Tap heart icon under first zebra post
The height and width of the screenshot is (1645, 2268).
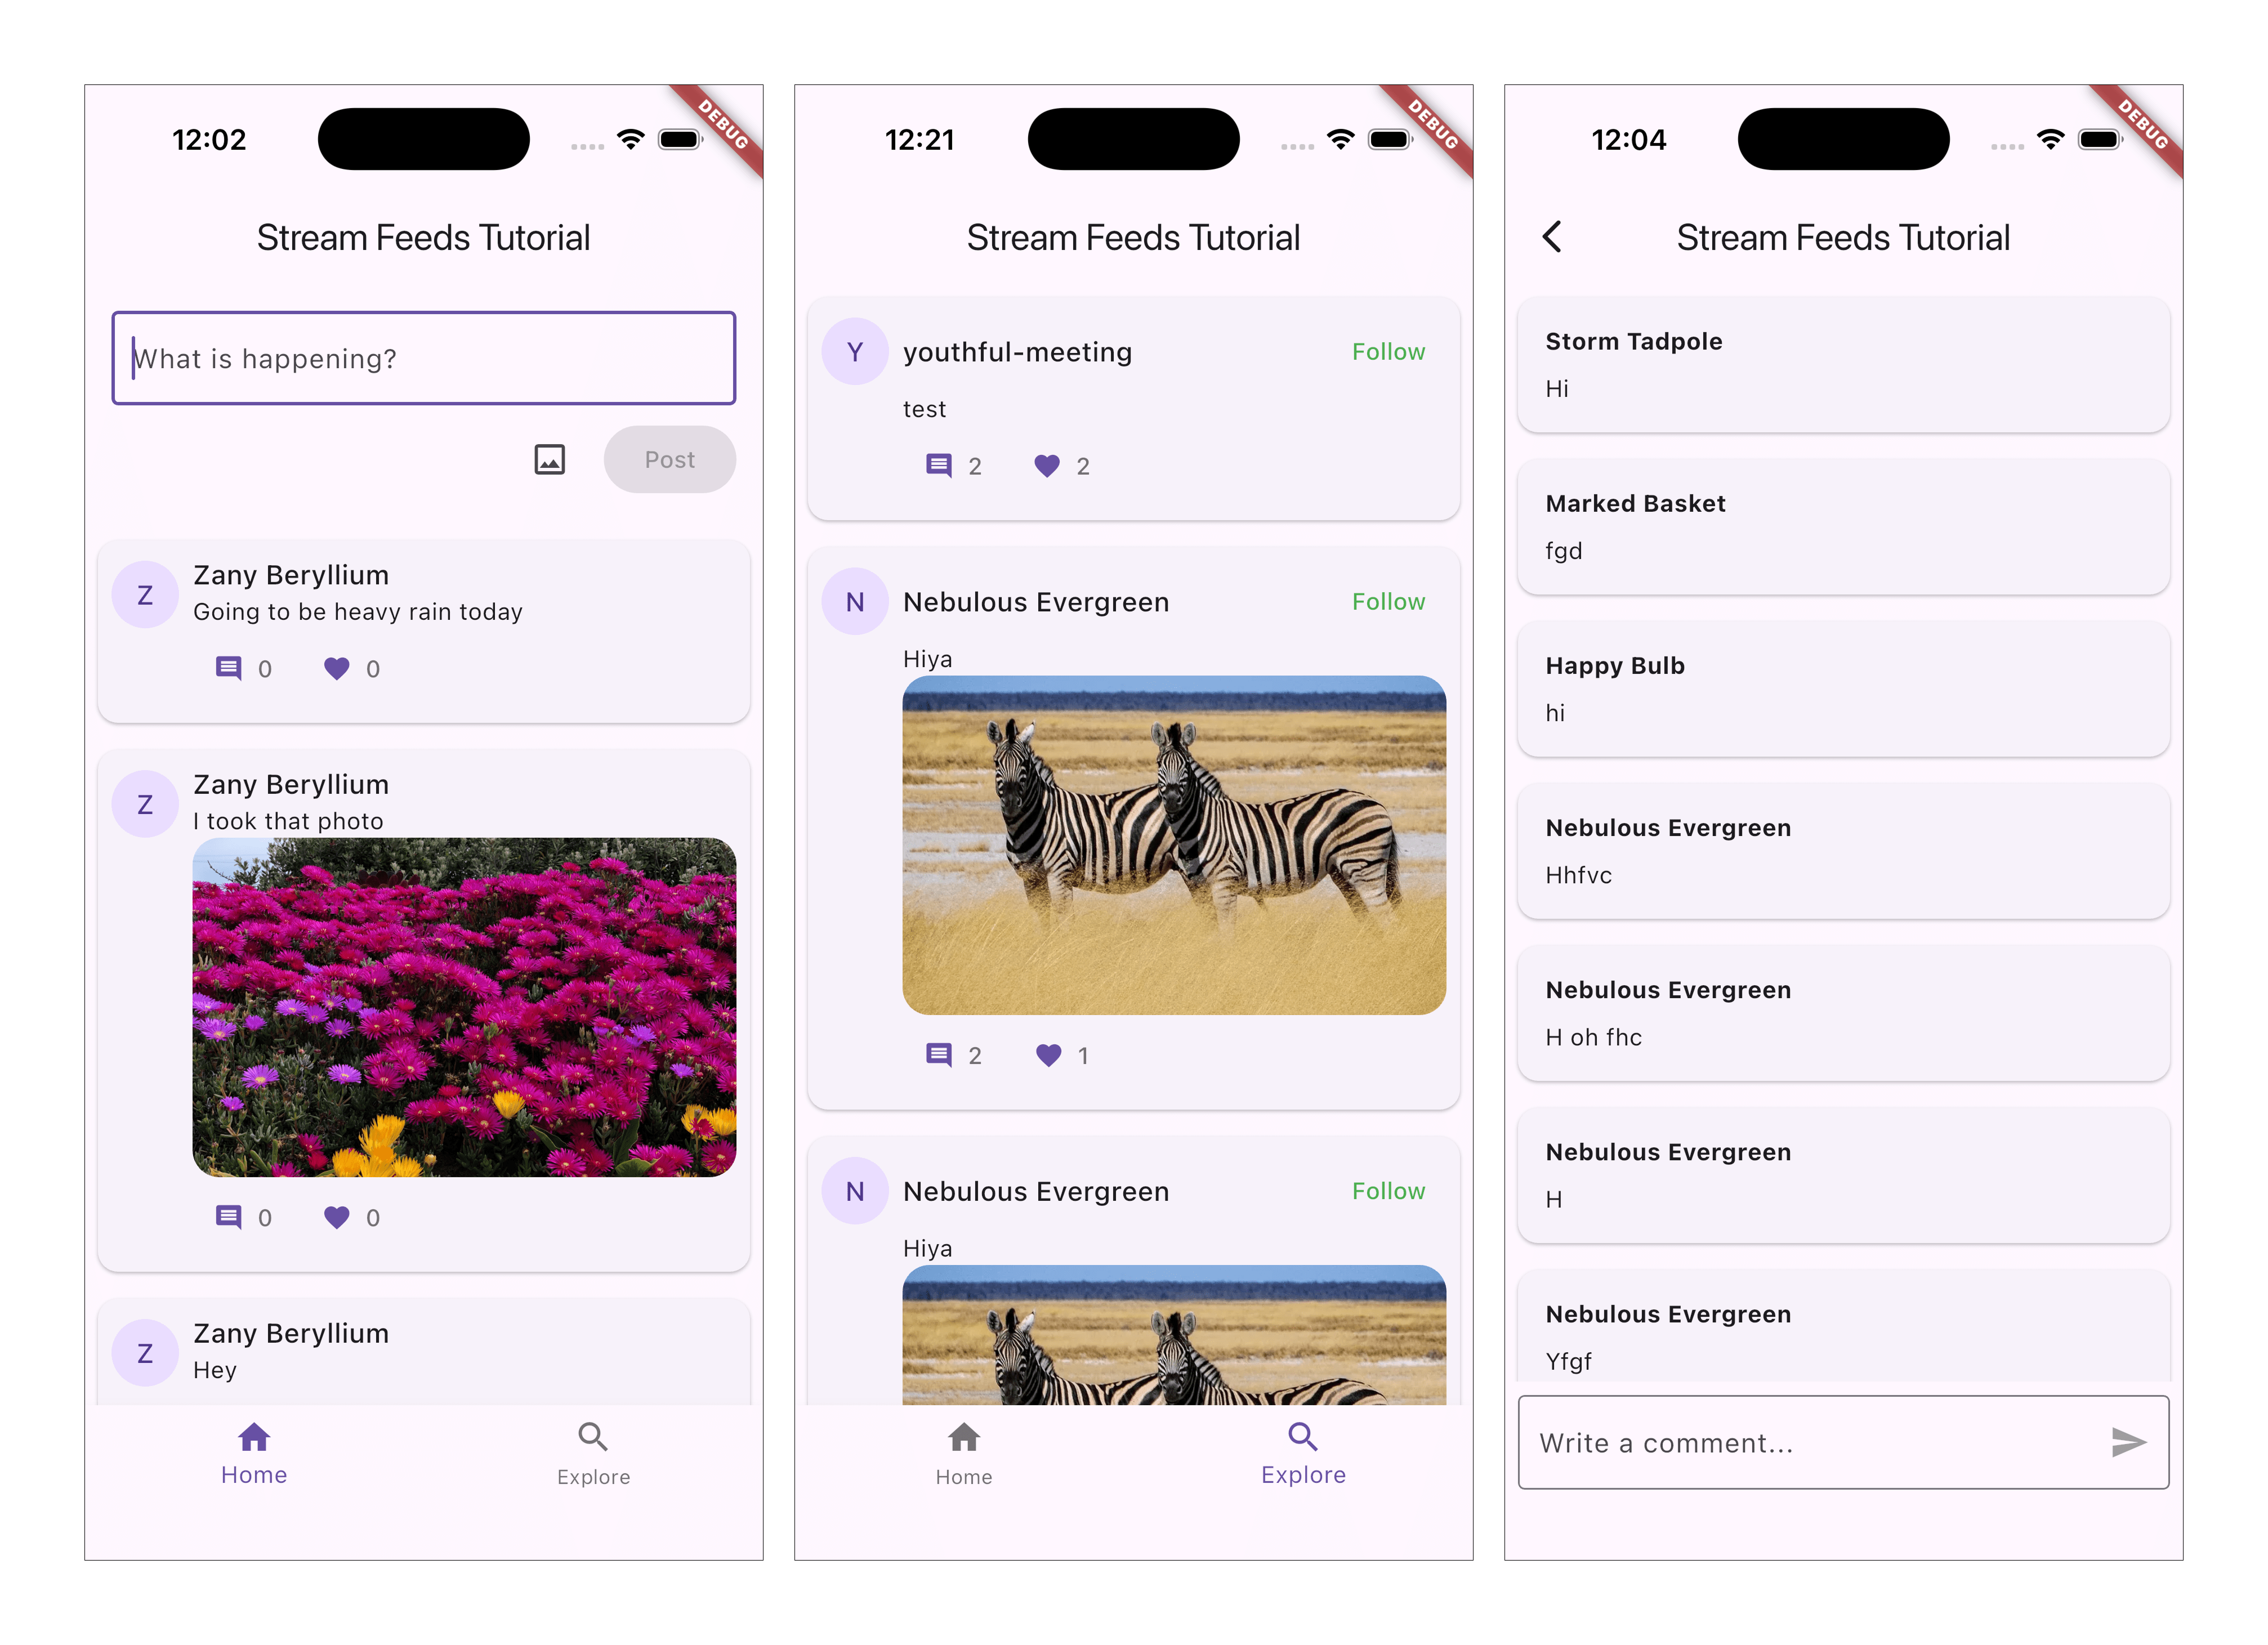coord(1048,1055)
